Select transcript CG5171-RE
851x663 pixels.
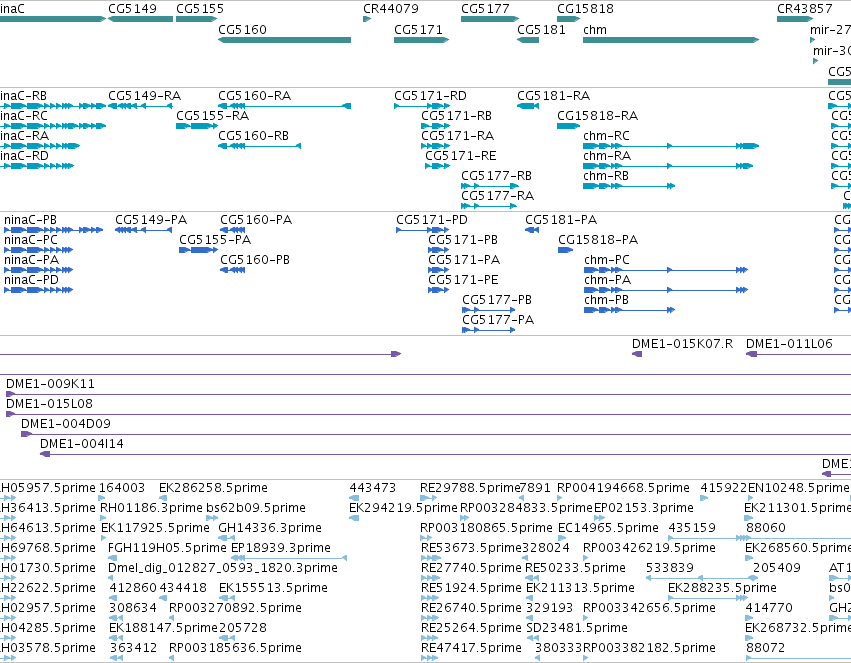coord(437,166)
